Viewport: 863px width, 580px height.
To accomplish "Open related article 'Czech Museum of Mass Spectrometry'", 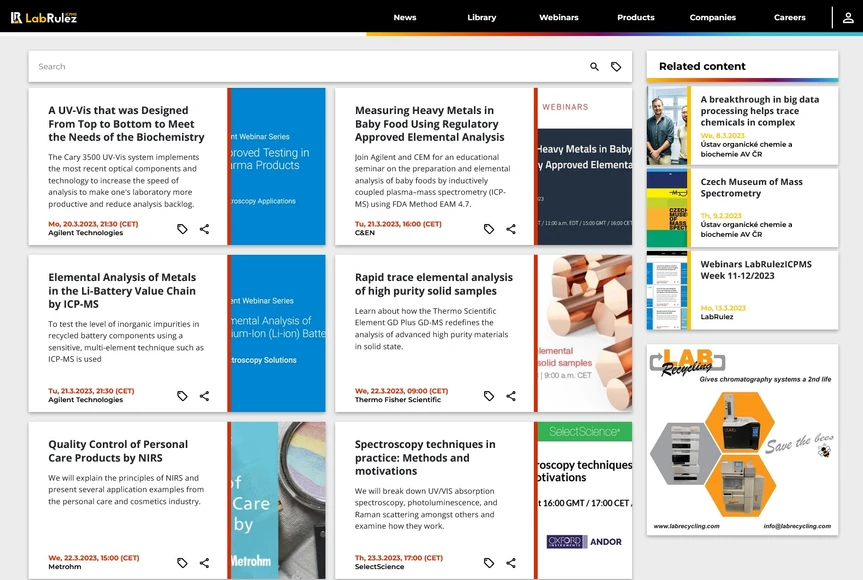I will click(x=751, y=188).
